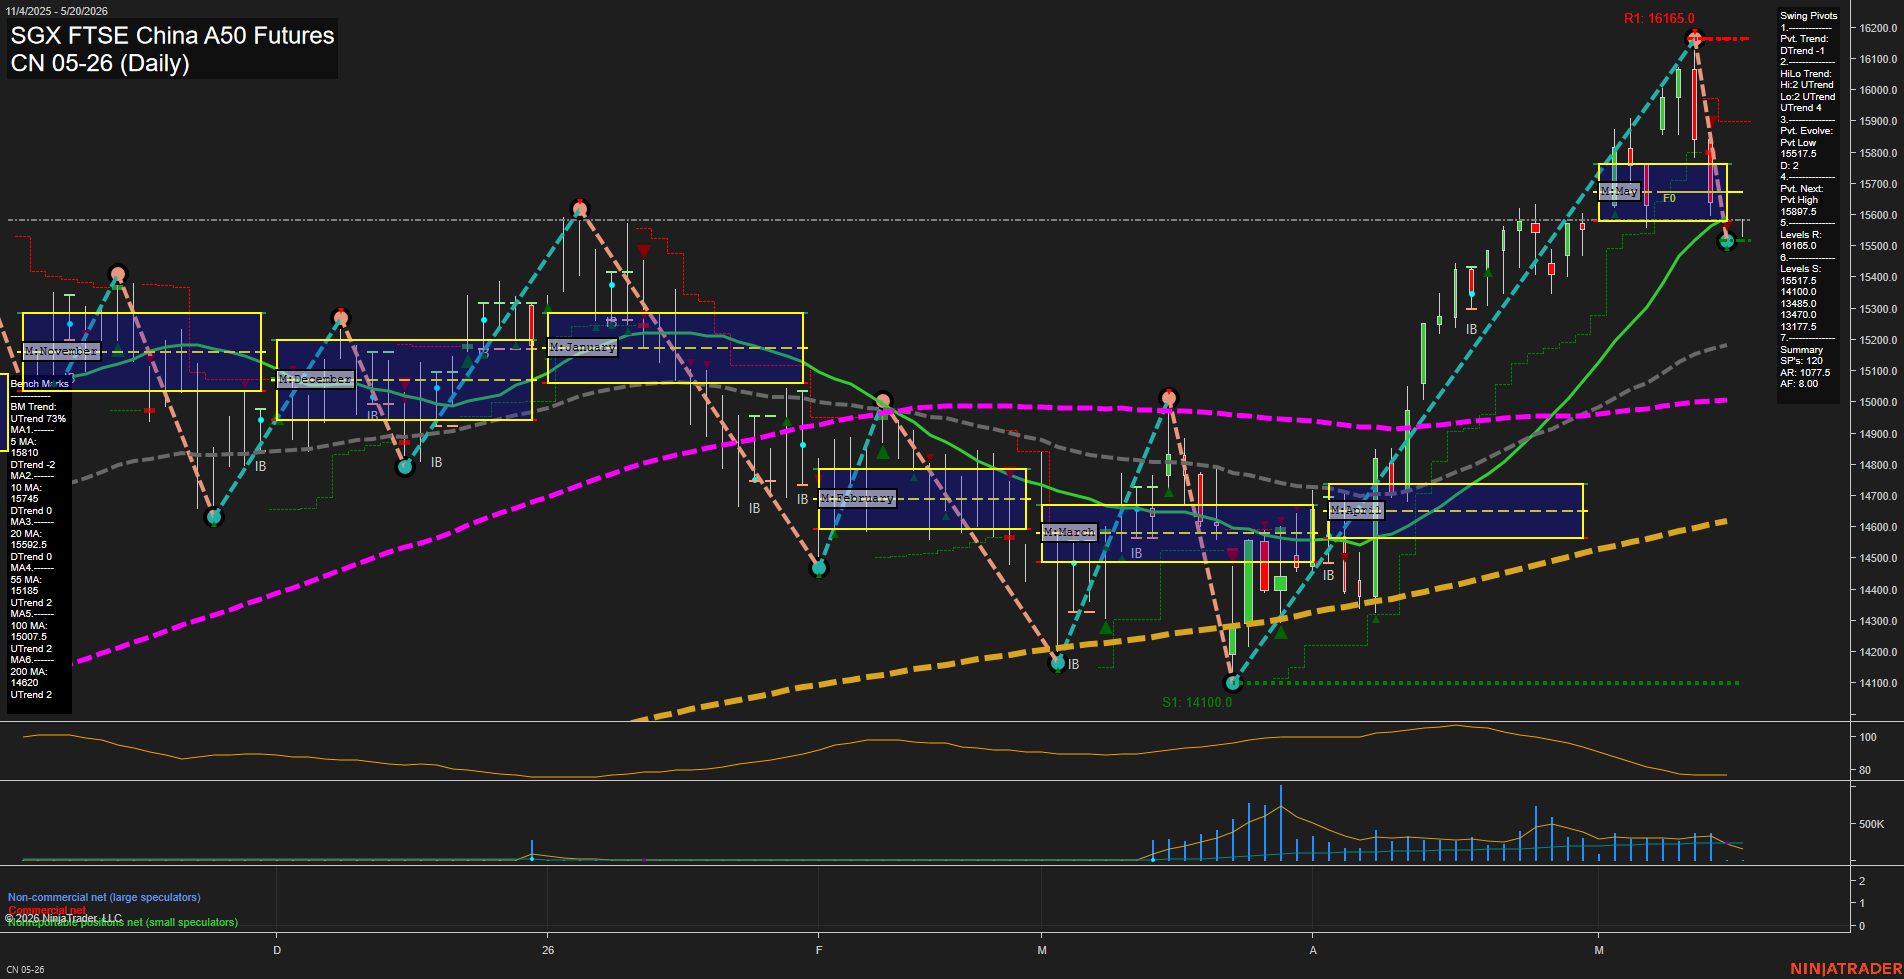1904x979 pixels.
Task: Click the M:March monthly box label
Action: click(1070, 532)
